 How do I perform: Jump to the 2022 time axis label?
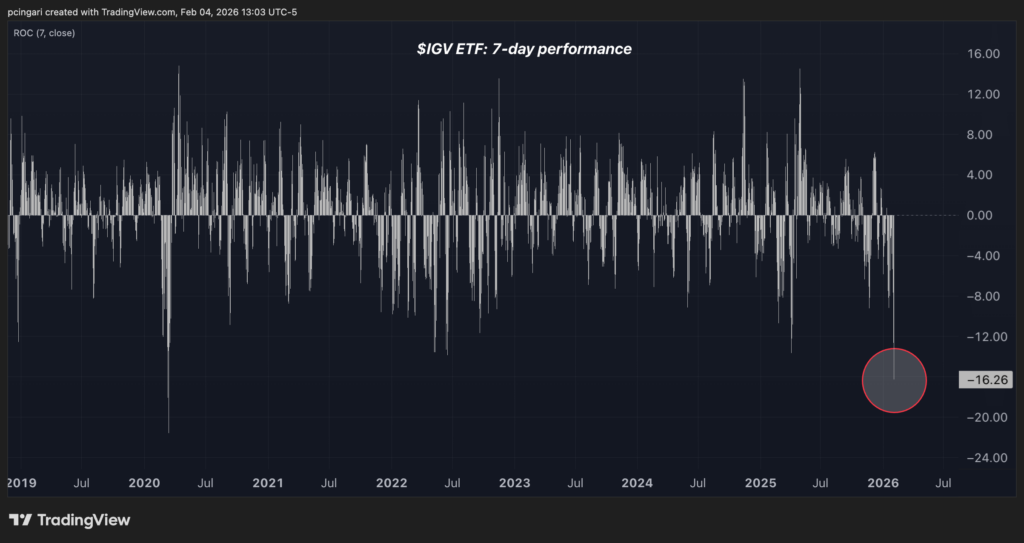coord(391,483)
